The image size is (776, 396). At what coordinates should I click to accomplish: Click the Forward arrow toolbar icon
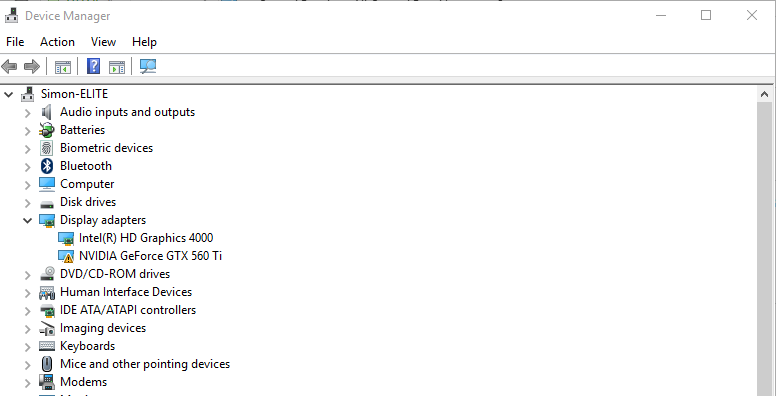coord(32,66)
